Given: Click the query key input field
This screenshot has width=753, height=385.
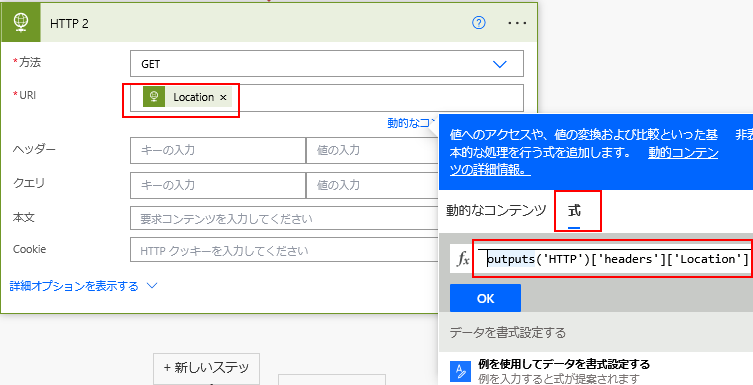Looking at the screenshot, I should click(x=218, y=185).
